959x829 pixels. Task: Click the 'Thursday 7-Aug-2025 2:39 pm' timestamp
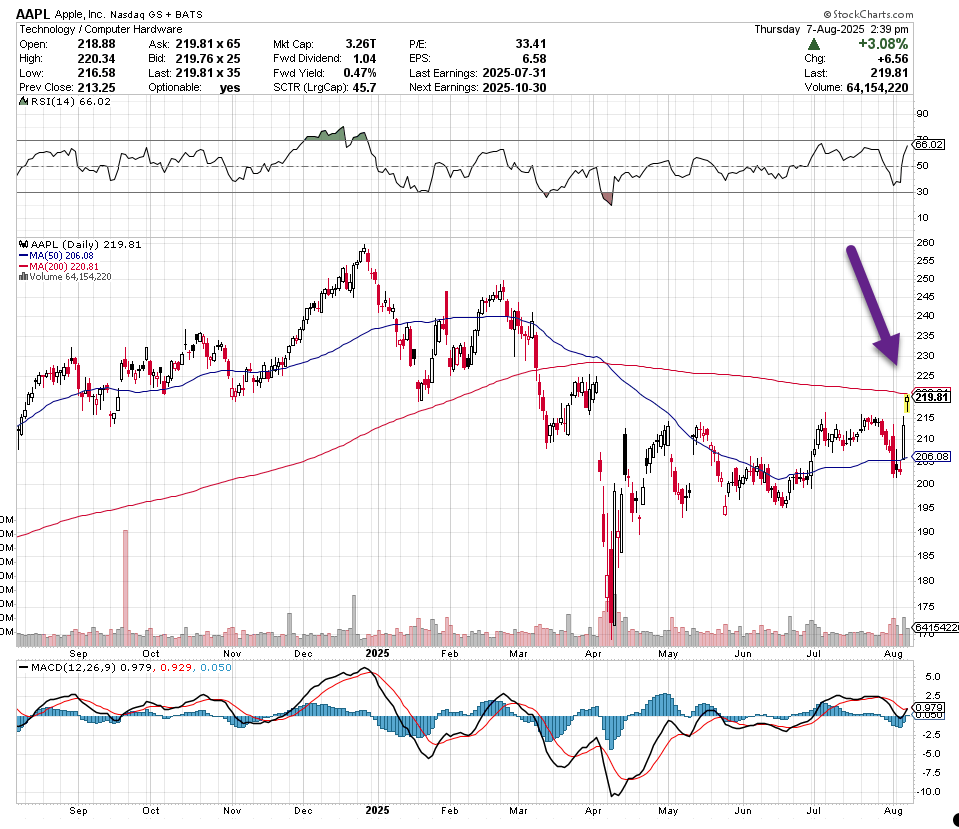(x=831, y=29)
